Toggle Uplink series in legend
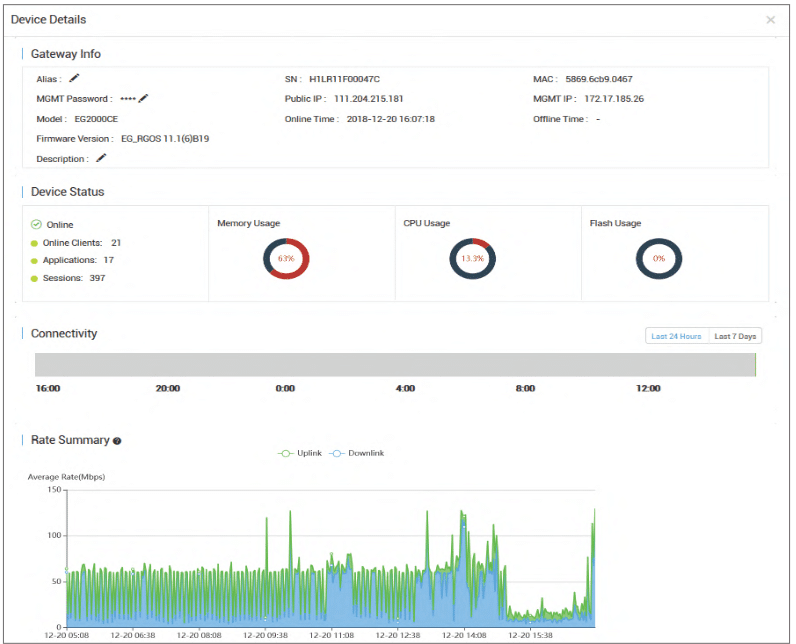Viewport: 796px width, 644px height. point(300,453)
